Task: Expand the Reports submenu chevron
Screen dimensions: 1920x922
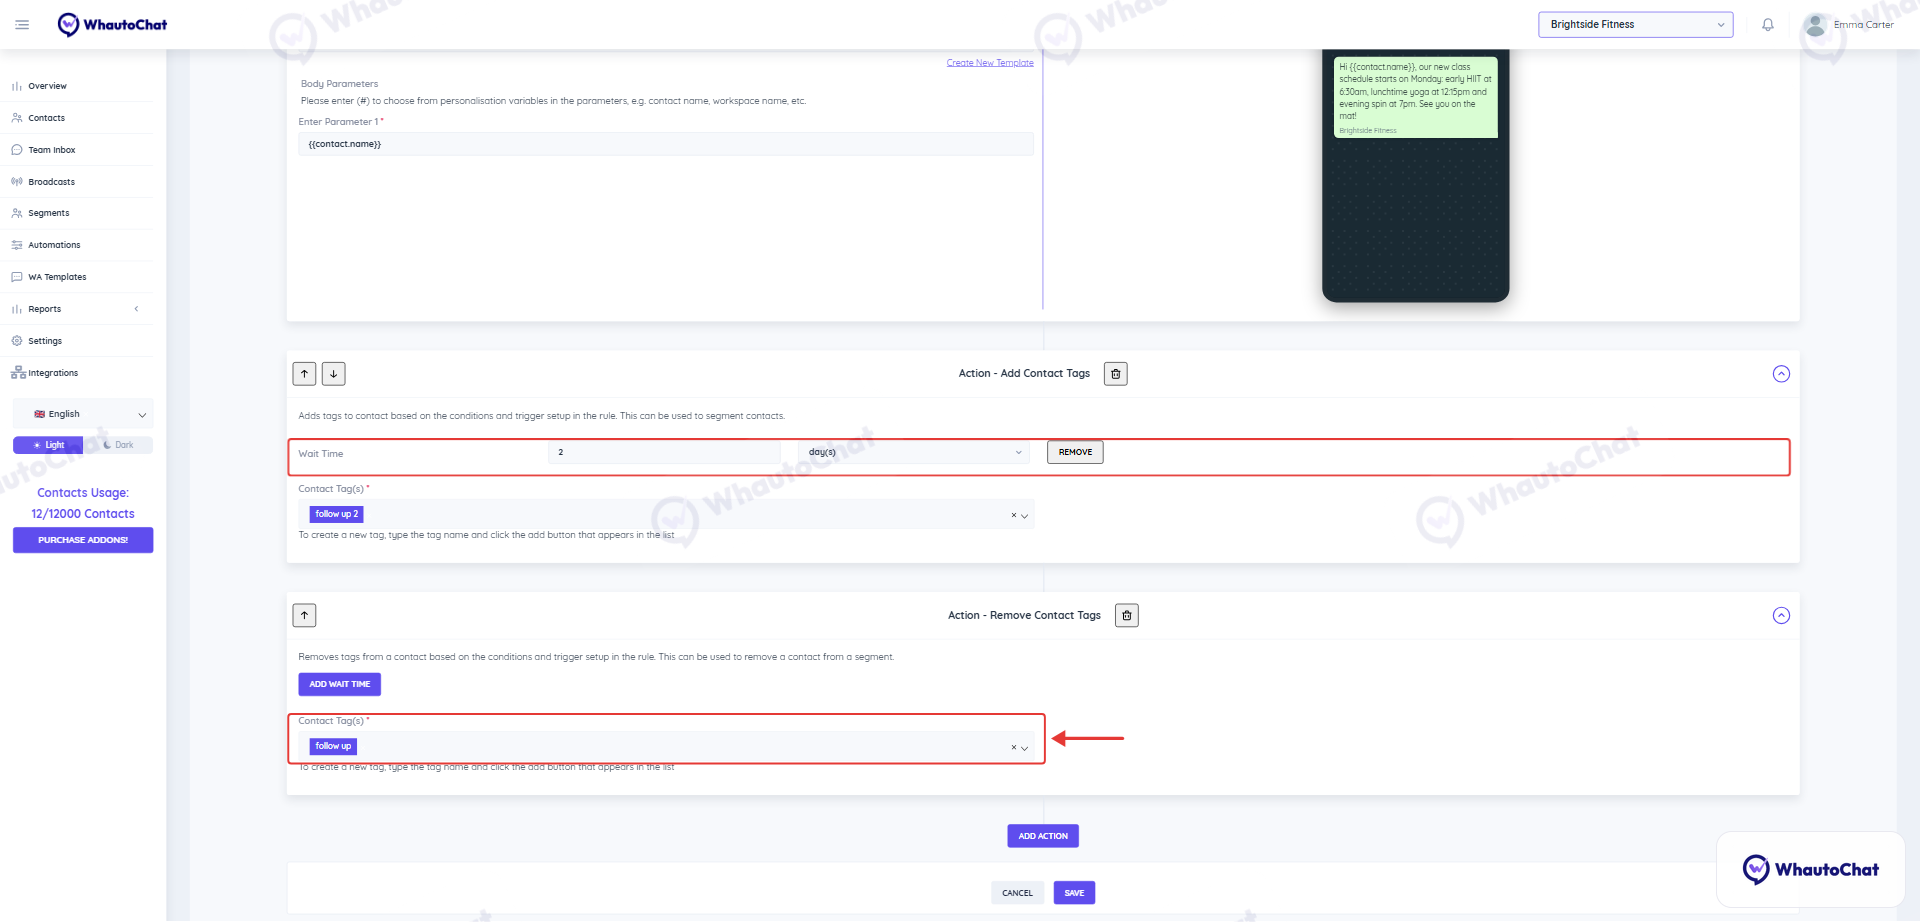Action: click(136, 309)
